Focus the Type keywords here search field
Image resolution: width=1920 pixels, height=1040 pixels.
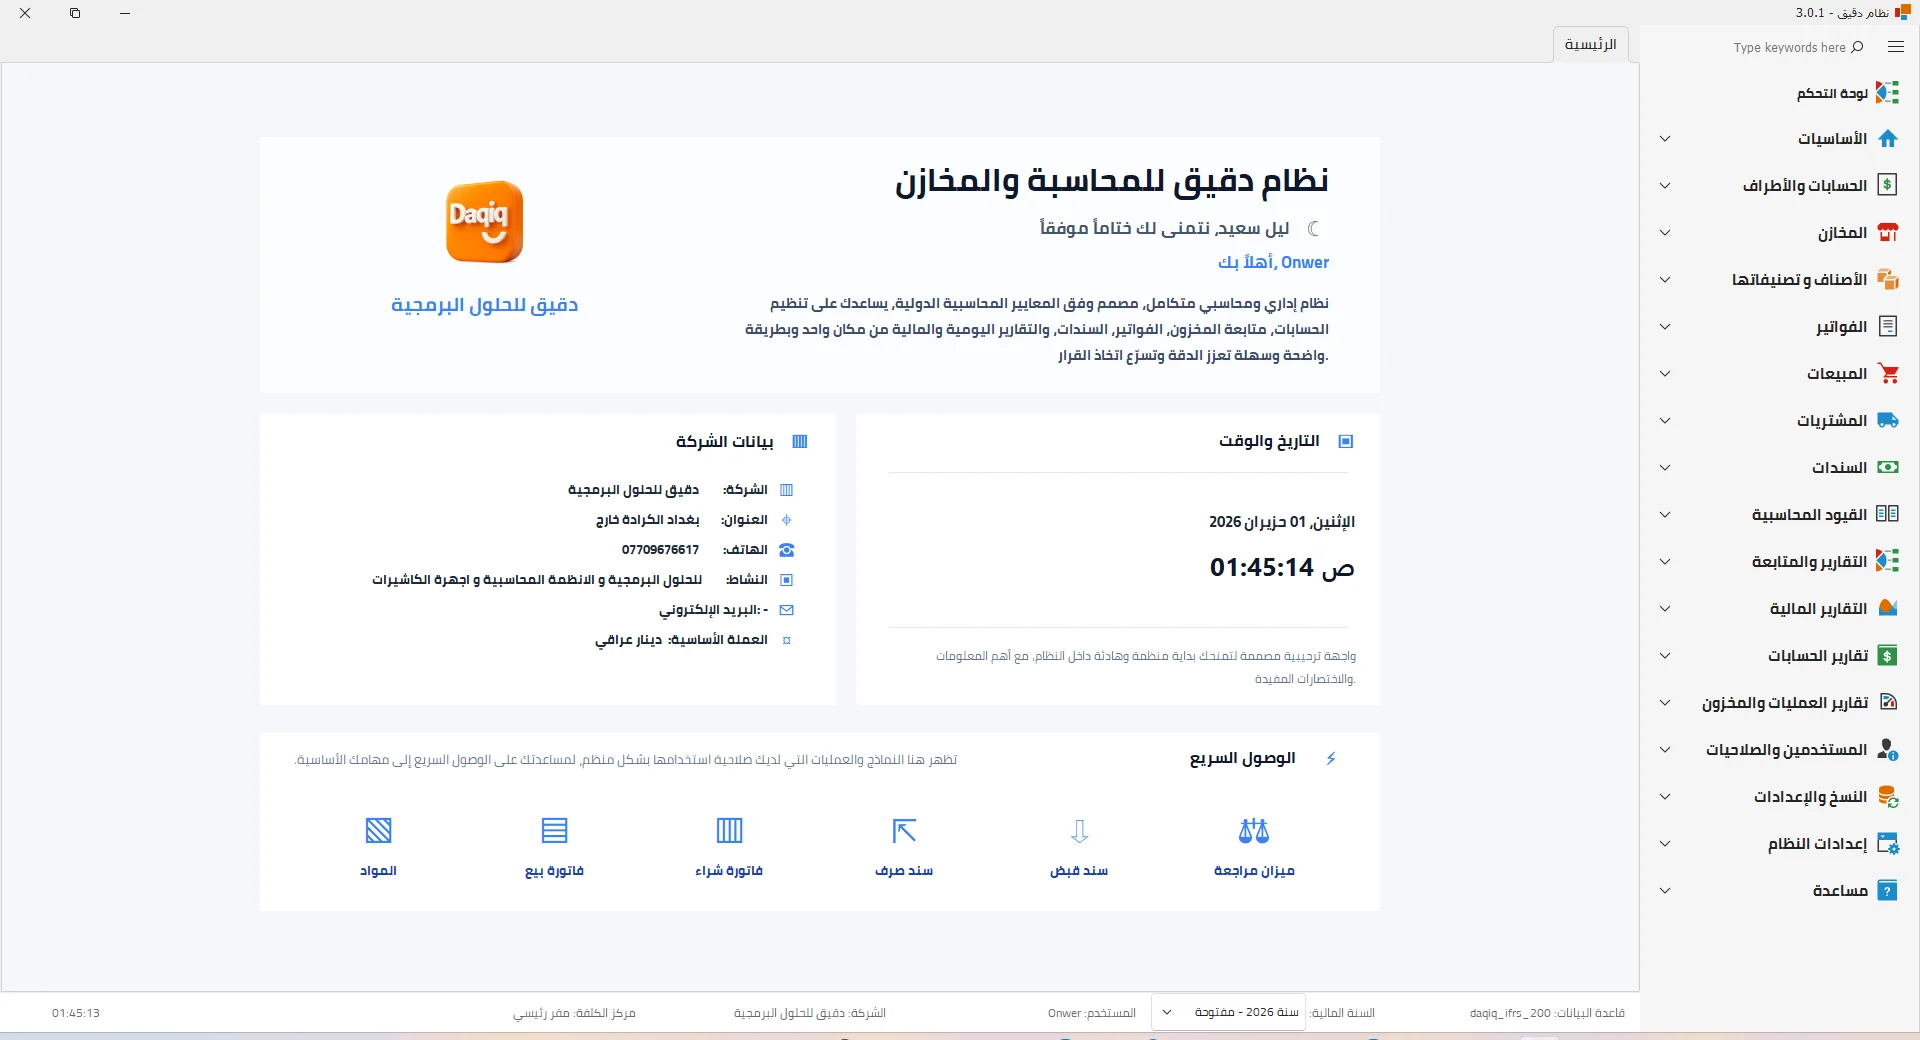(1789, 47)
